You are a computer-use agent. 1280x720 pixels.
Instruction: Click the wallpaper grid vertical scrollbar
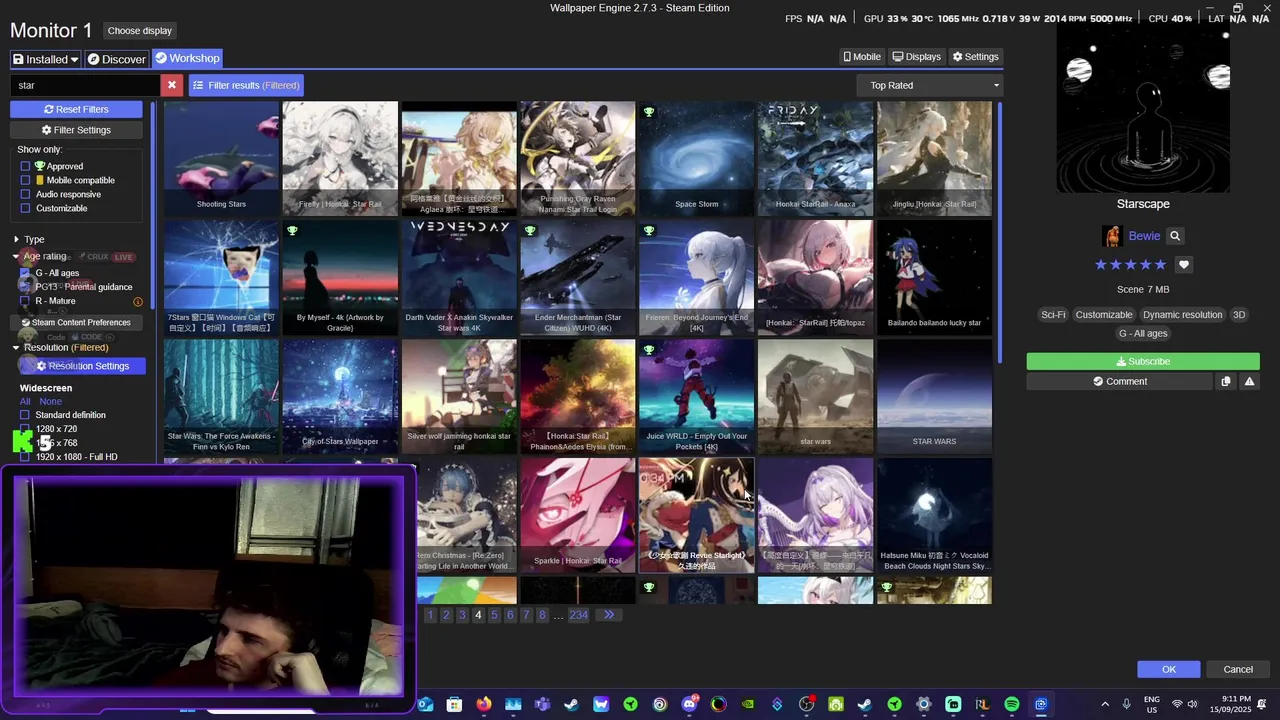999,232
